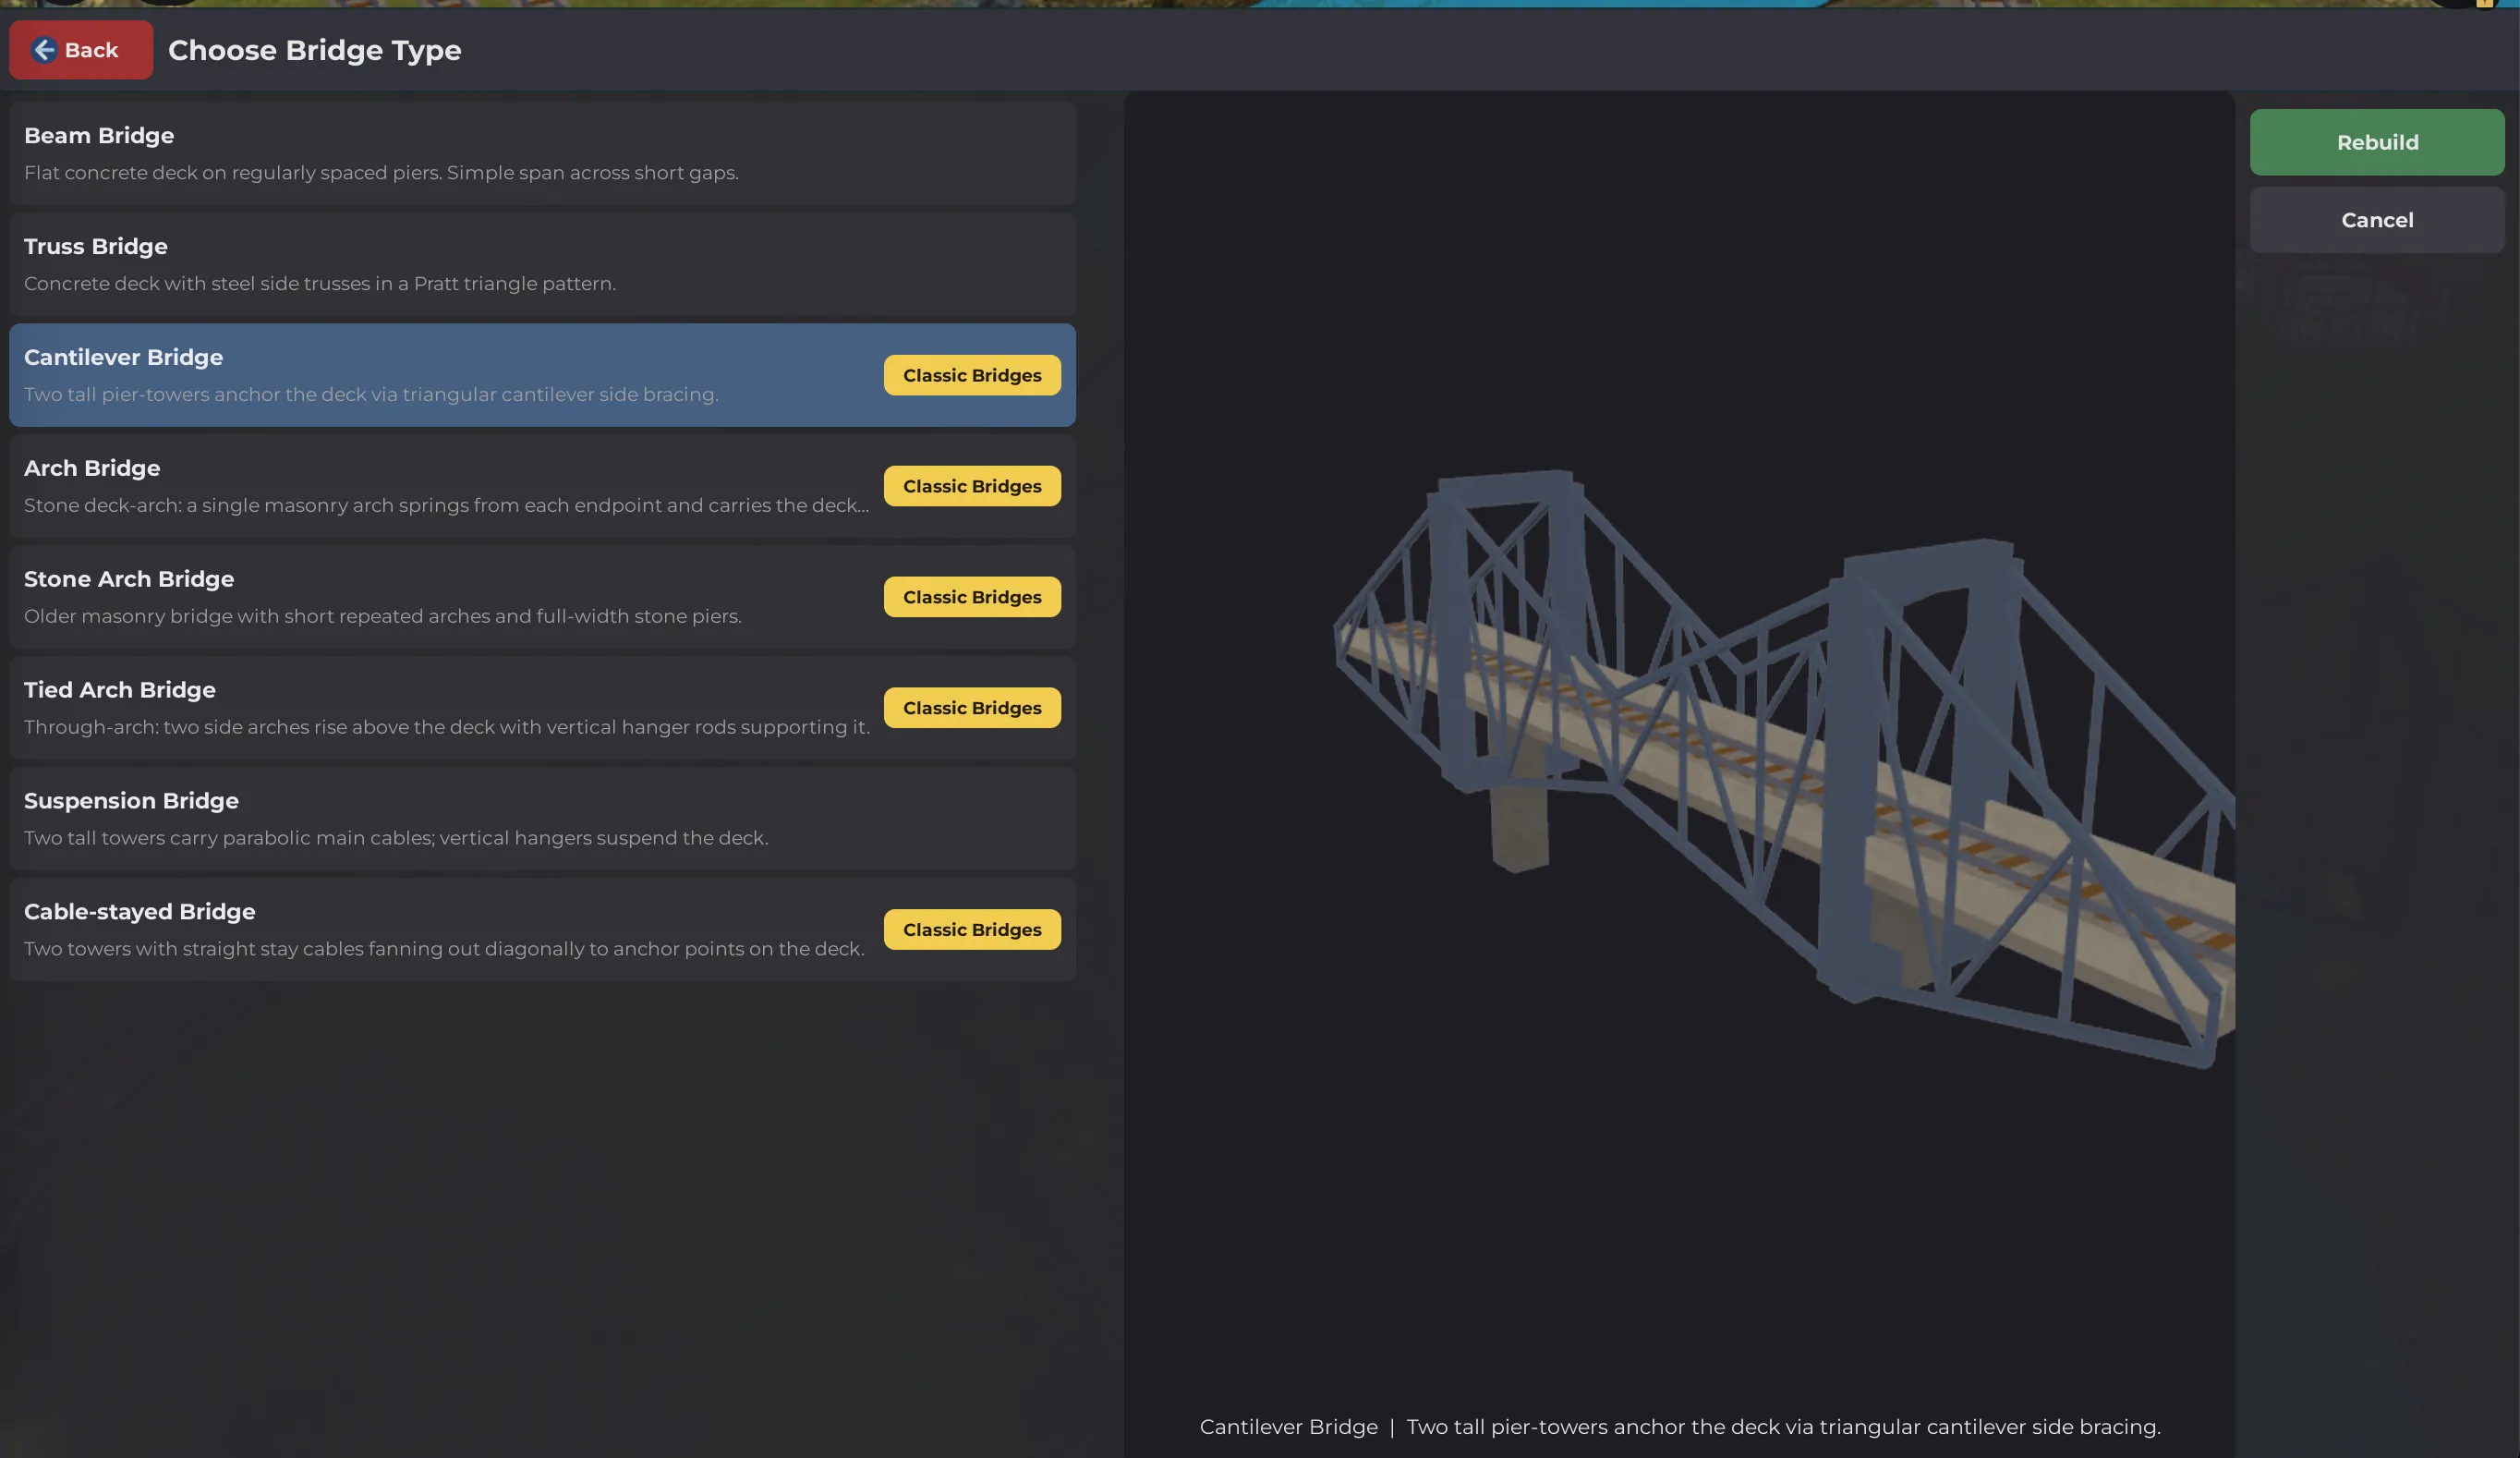Click the Cantilever Bridge preview caption
This screenshot has width=2520, height=1458.
click(1680, 1427)
